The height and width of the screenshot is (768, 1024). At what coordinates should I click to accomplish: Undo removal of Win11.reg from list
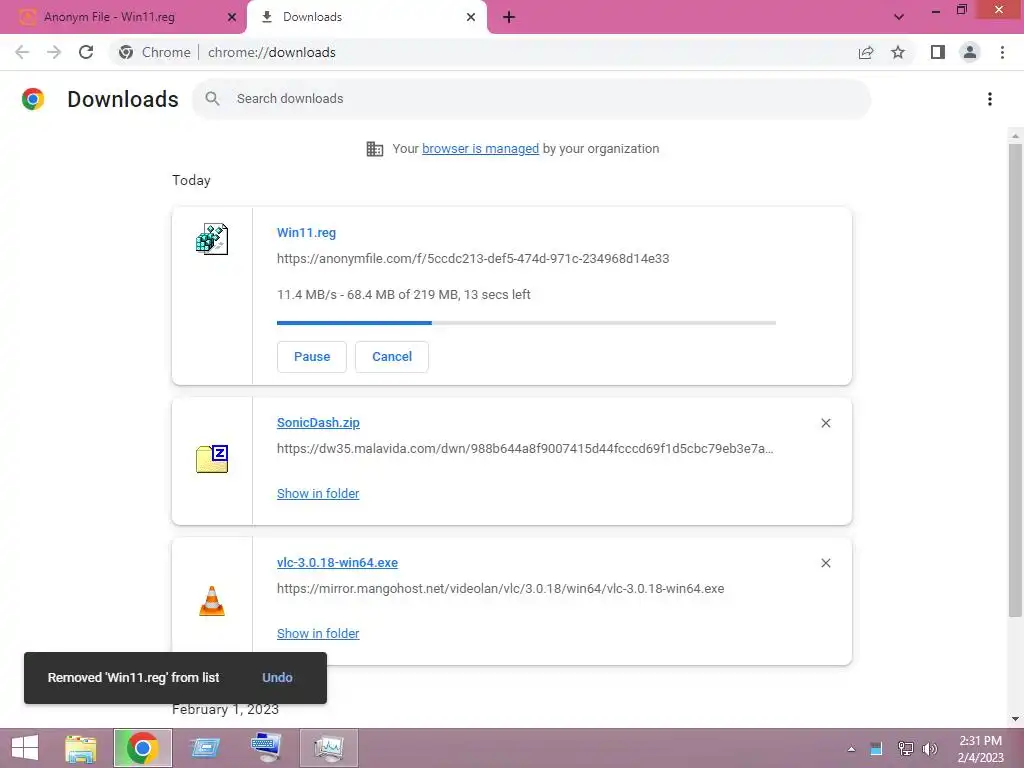click(277, 677)
